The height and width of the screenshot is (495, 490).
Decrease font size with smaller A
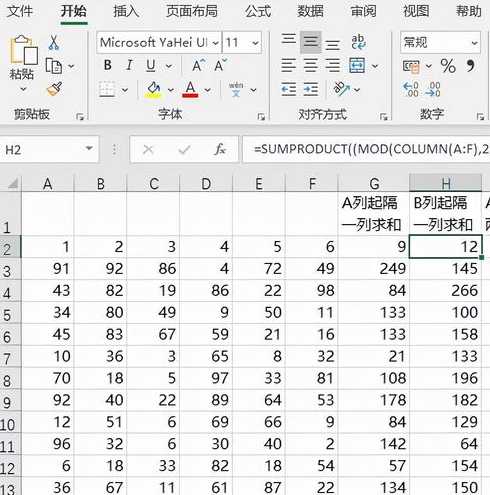point(220,65)
